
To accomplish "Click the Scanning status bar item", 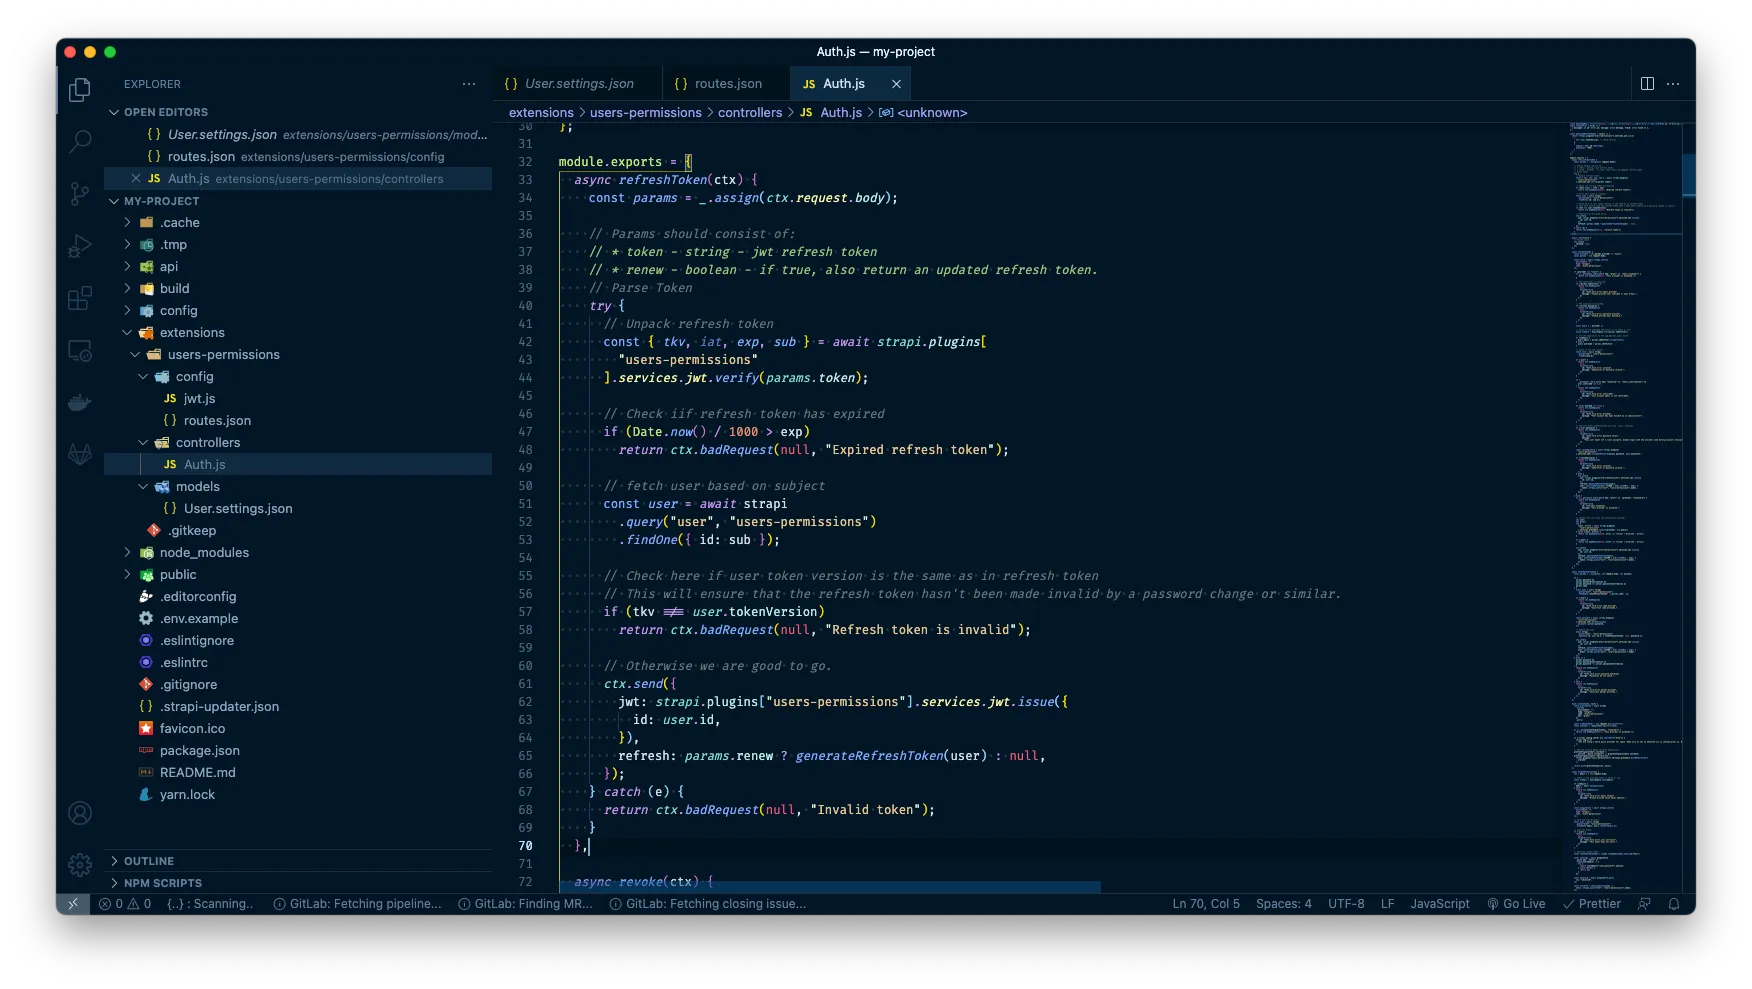I will coord(210,904).
